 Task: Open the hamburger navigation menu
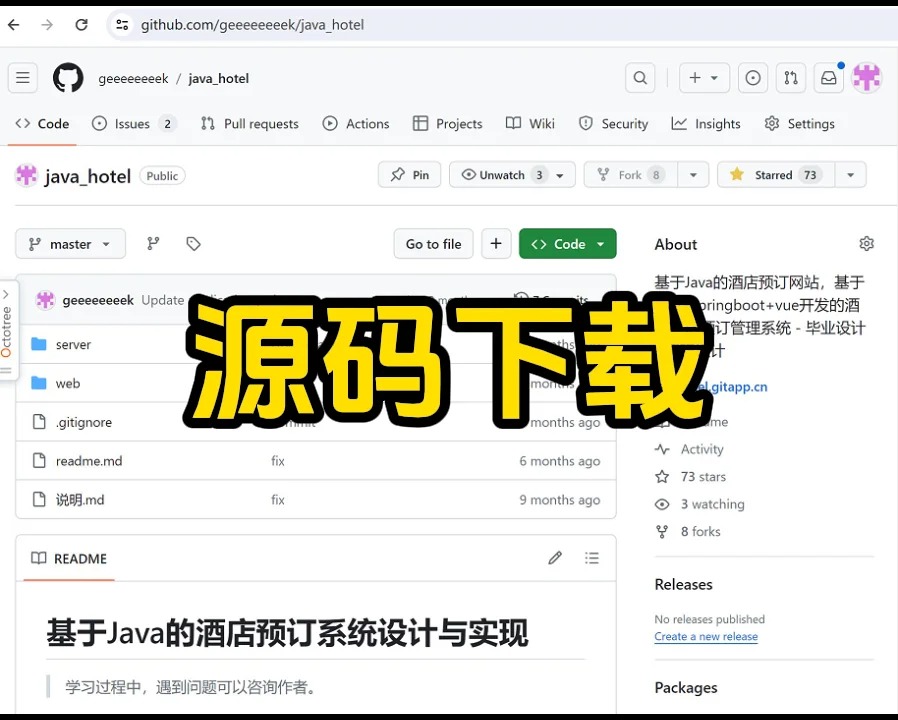tap(23, 78)
